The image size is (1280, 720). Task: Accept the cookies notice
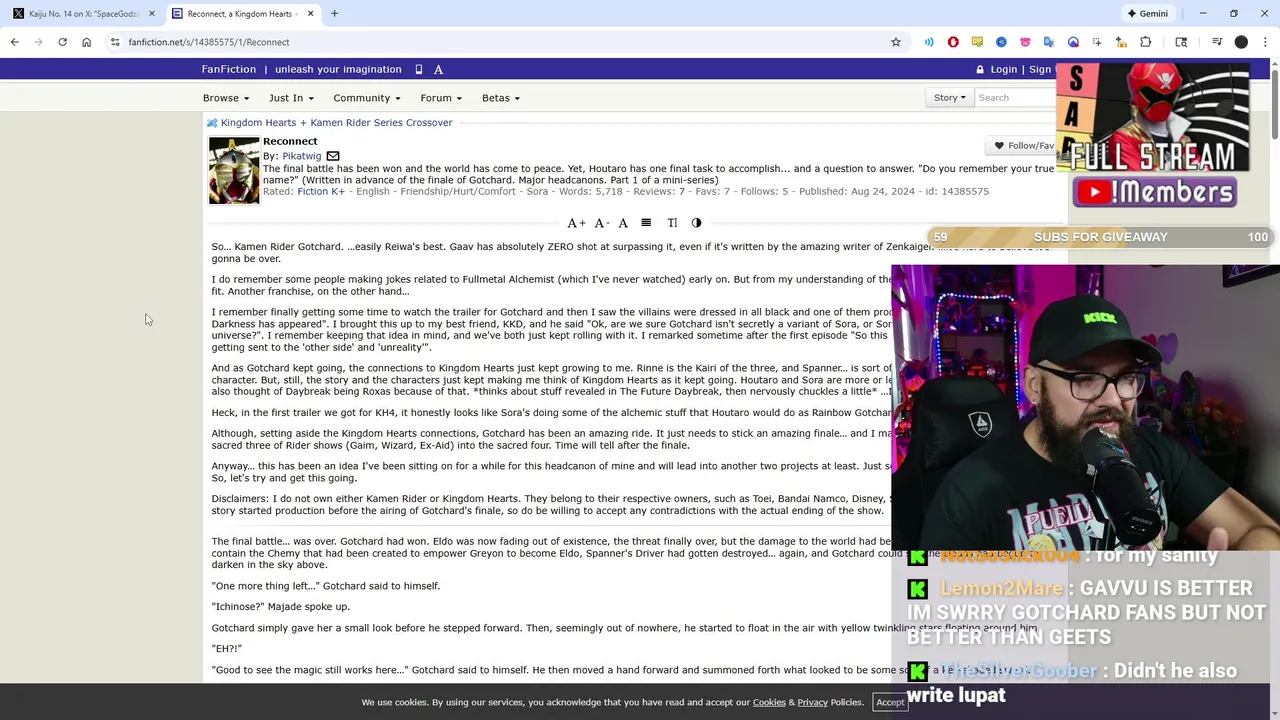click(x=890, y=702)
